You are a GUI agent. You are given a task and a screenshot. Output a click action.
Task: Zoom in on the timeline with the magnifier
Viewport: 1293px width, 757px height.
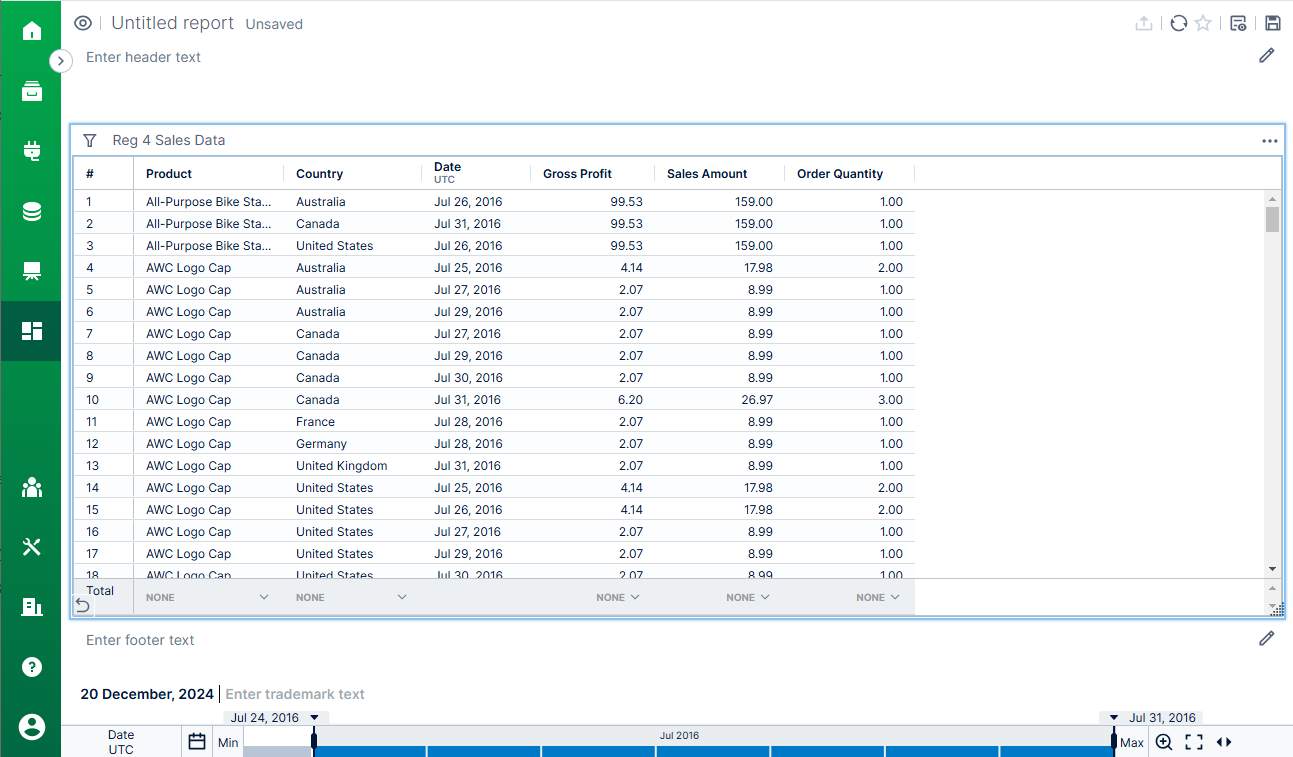(1163, 742)
